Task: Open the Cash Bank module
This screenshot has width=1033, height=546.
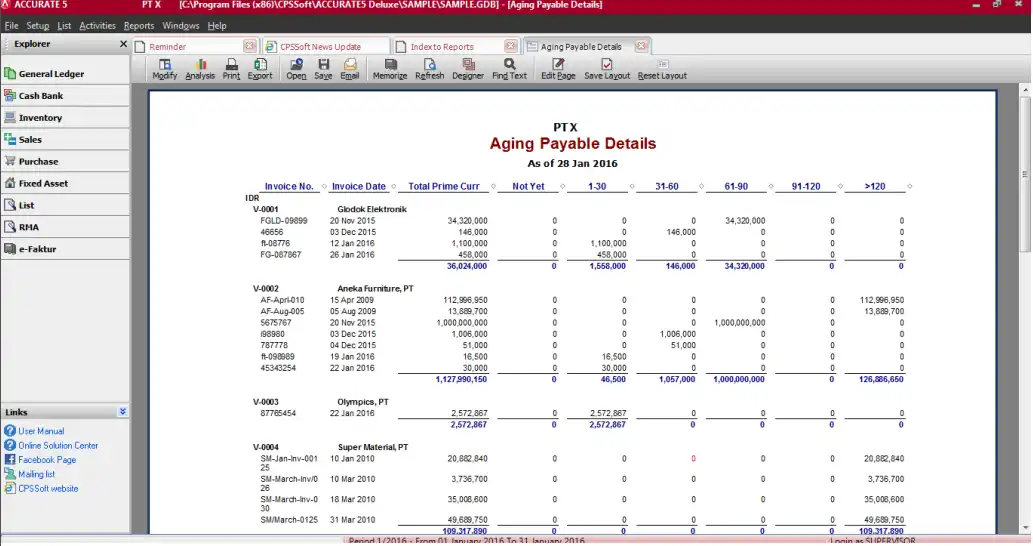Action: click(x=65, y=96)
